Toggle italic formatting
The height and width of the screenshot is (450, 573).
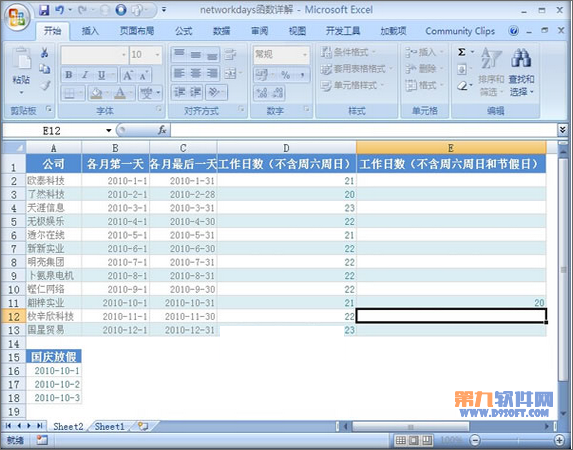[x=85, y=75]
